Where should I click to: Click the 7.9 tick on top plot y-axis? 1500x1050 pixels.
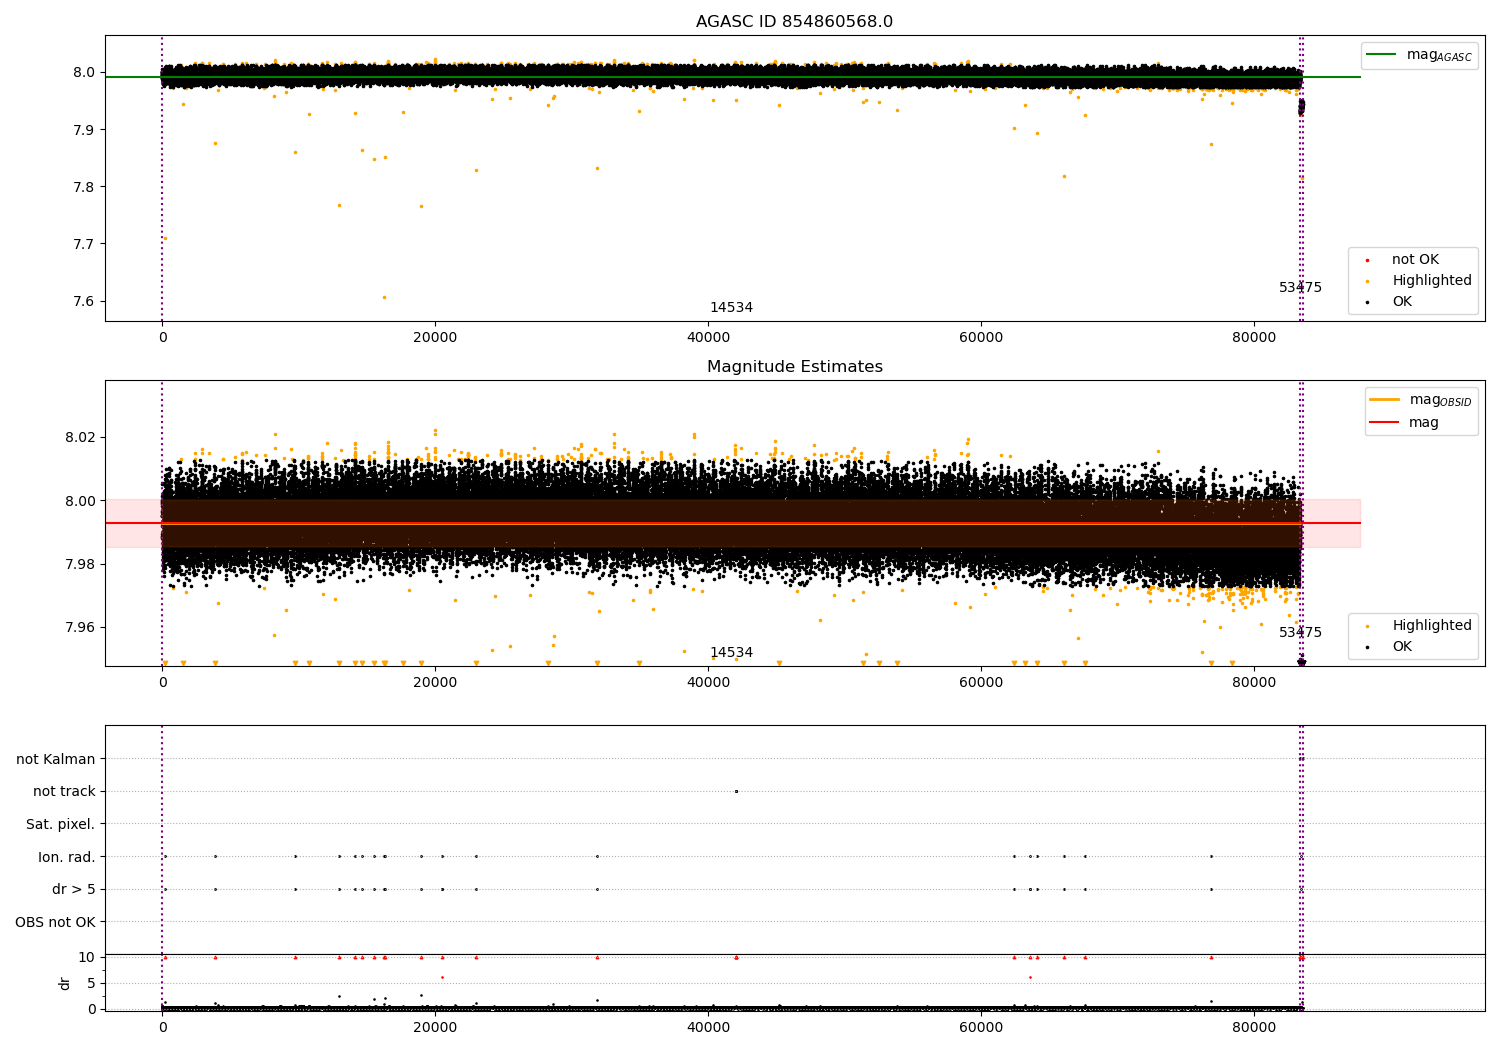coord(84,130)
